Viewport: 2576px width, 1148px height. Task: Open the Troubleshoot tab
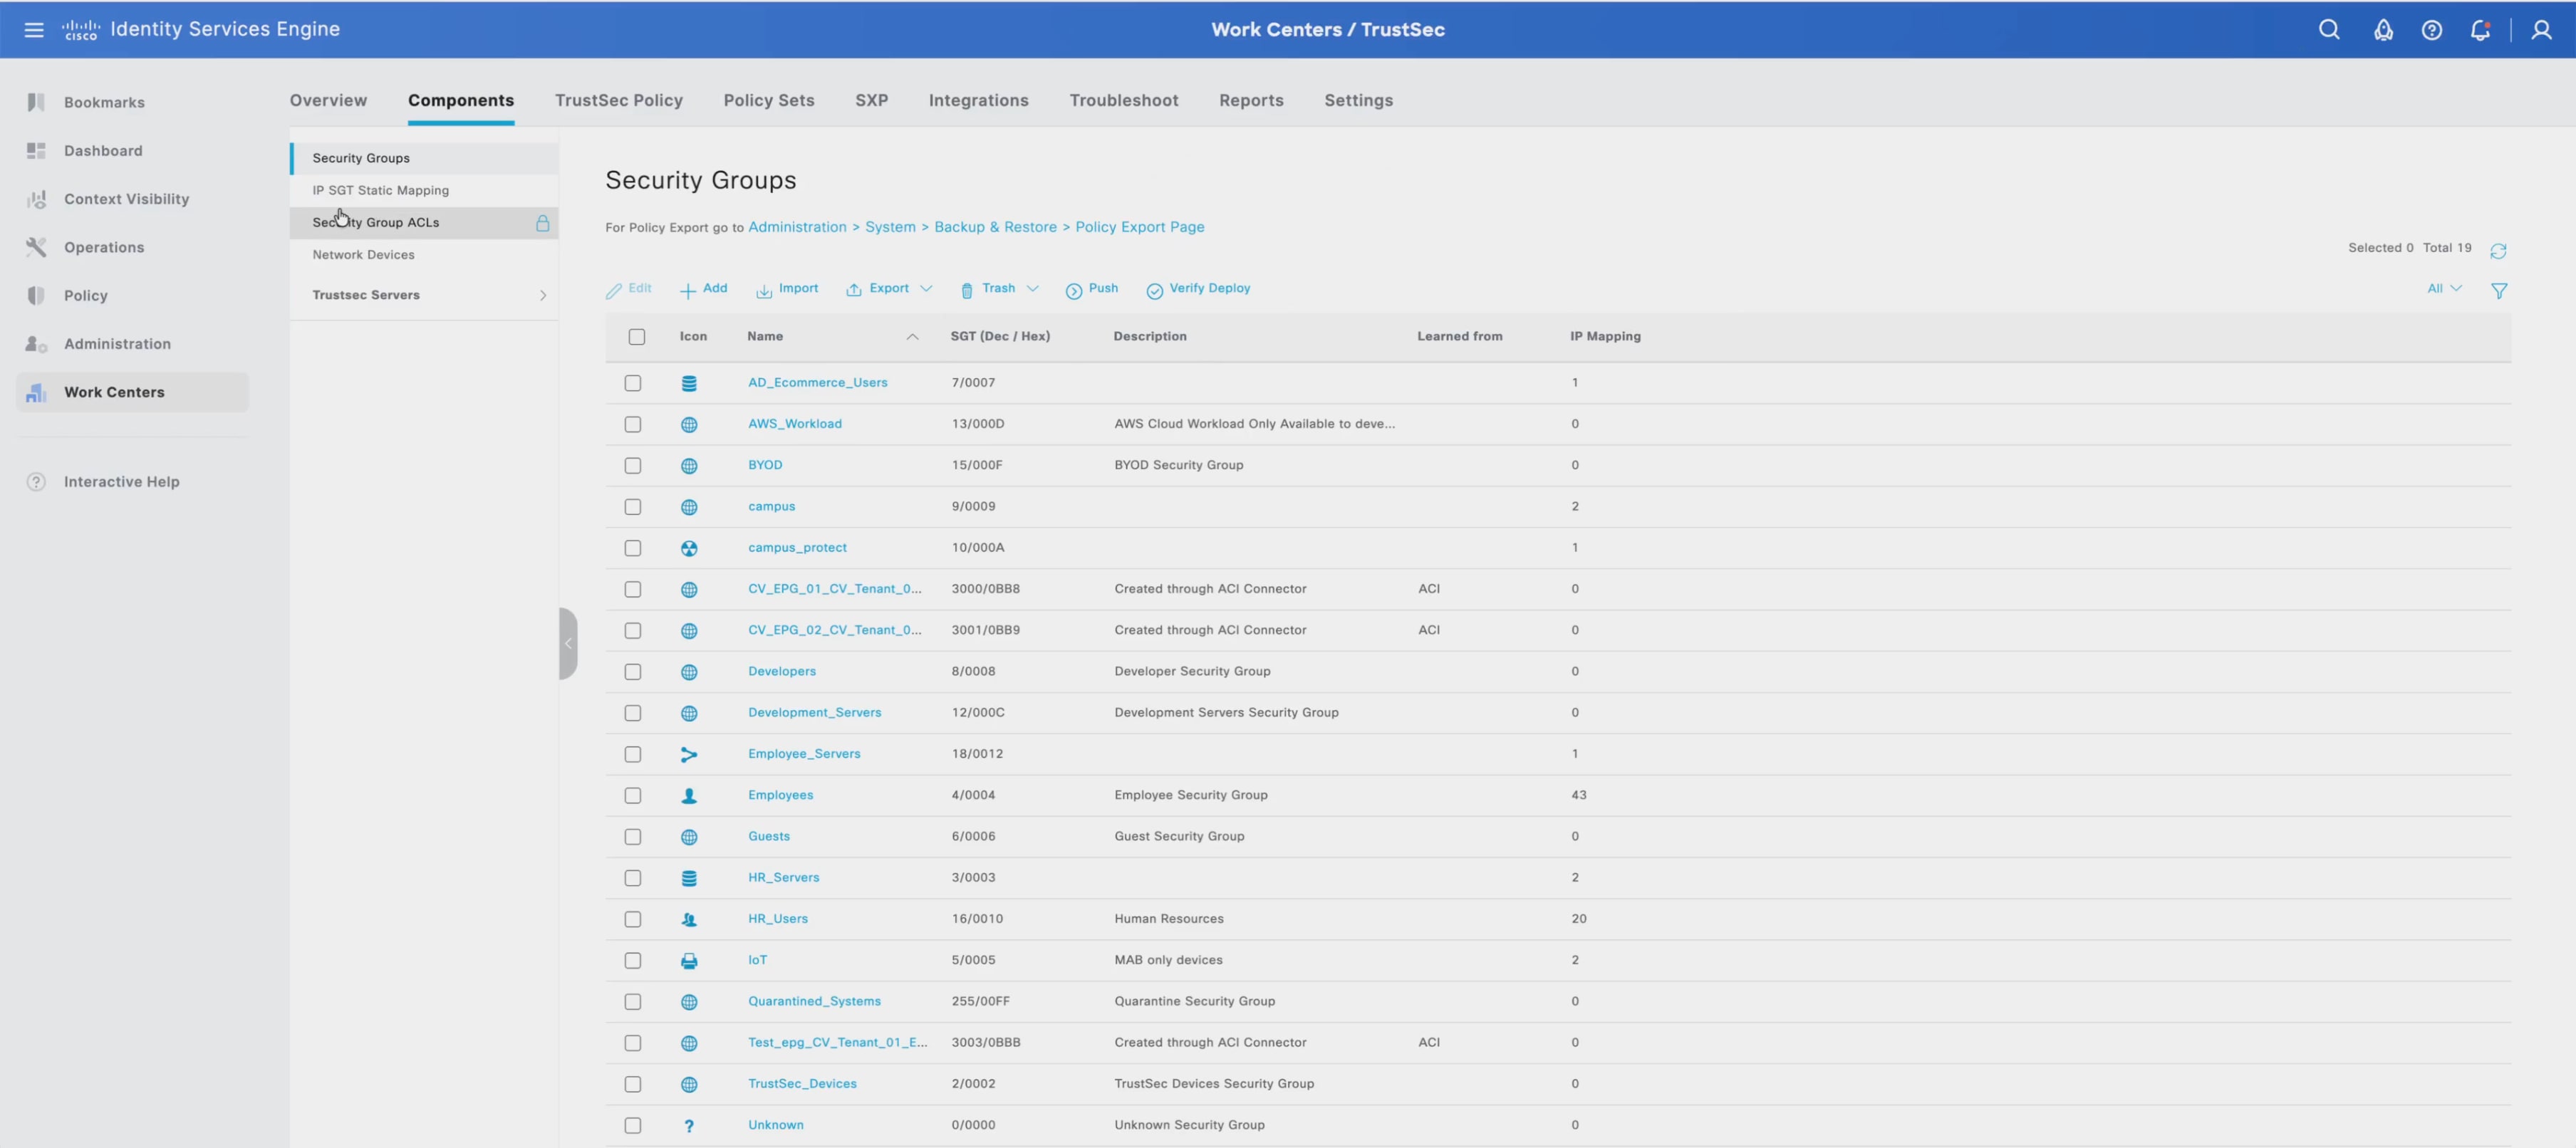click(x=1123, y=100)
